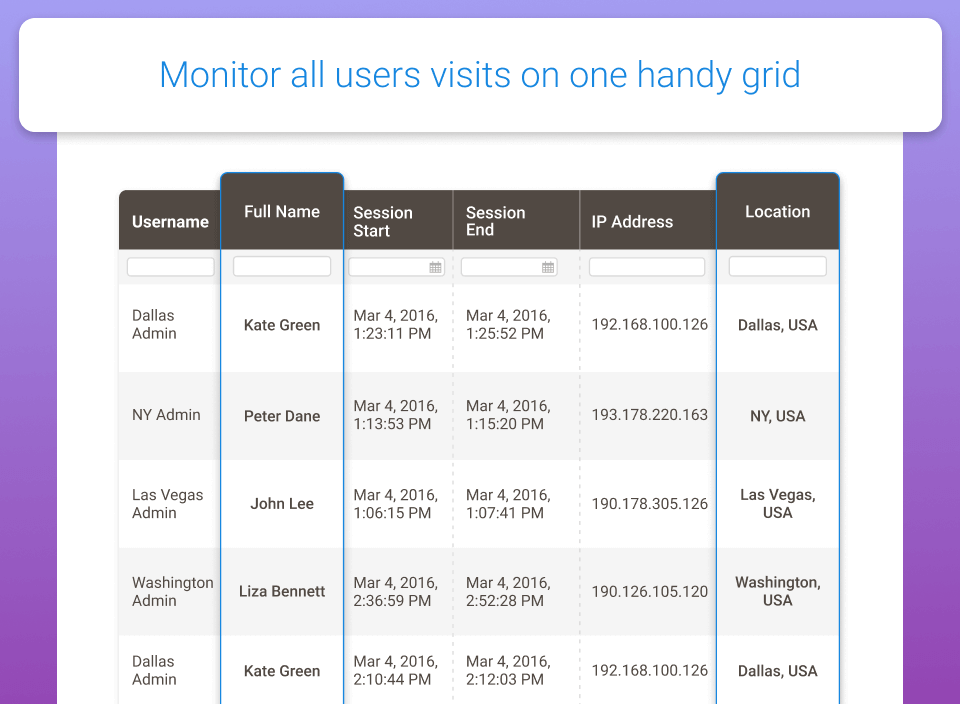Click the Location column header
Viewport: 960px width, 704px height.
click(x=777, y=212)
